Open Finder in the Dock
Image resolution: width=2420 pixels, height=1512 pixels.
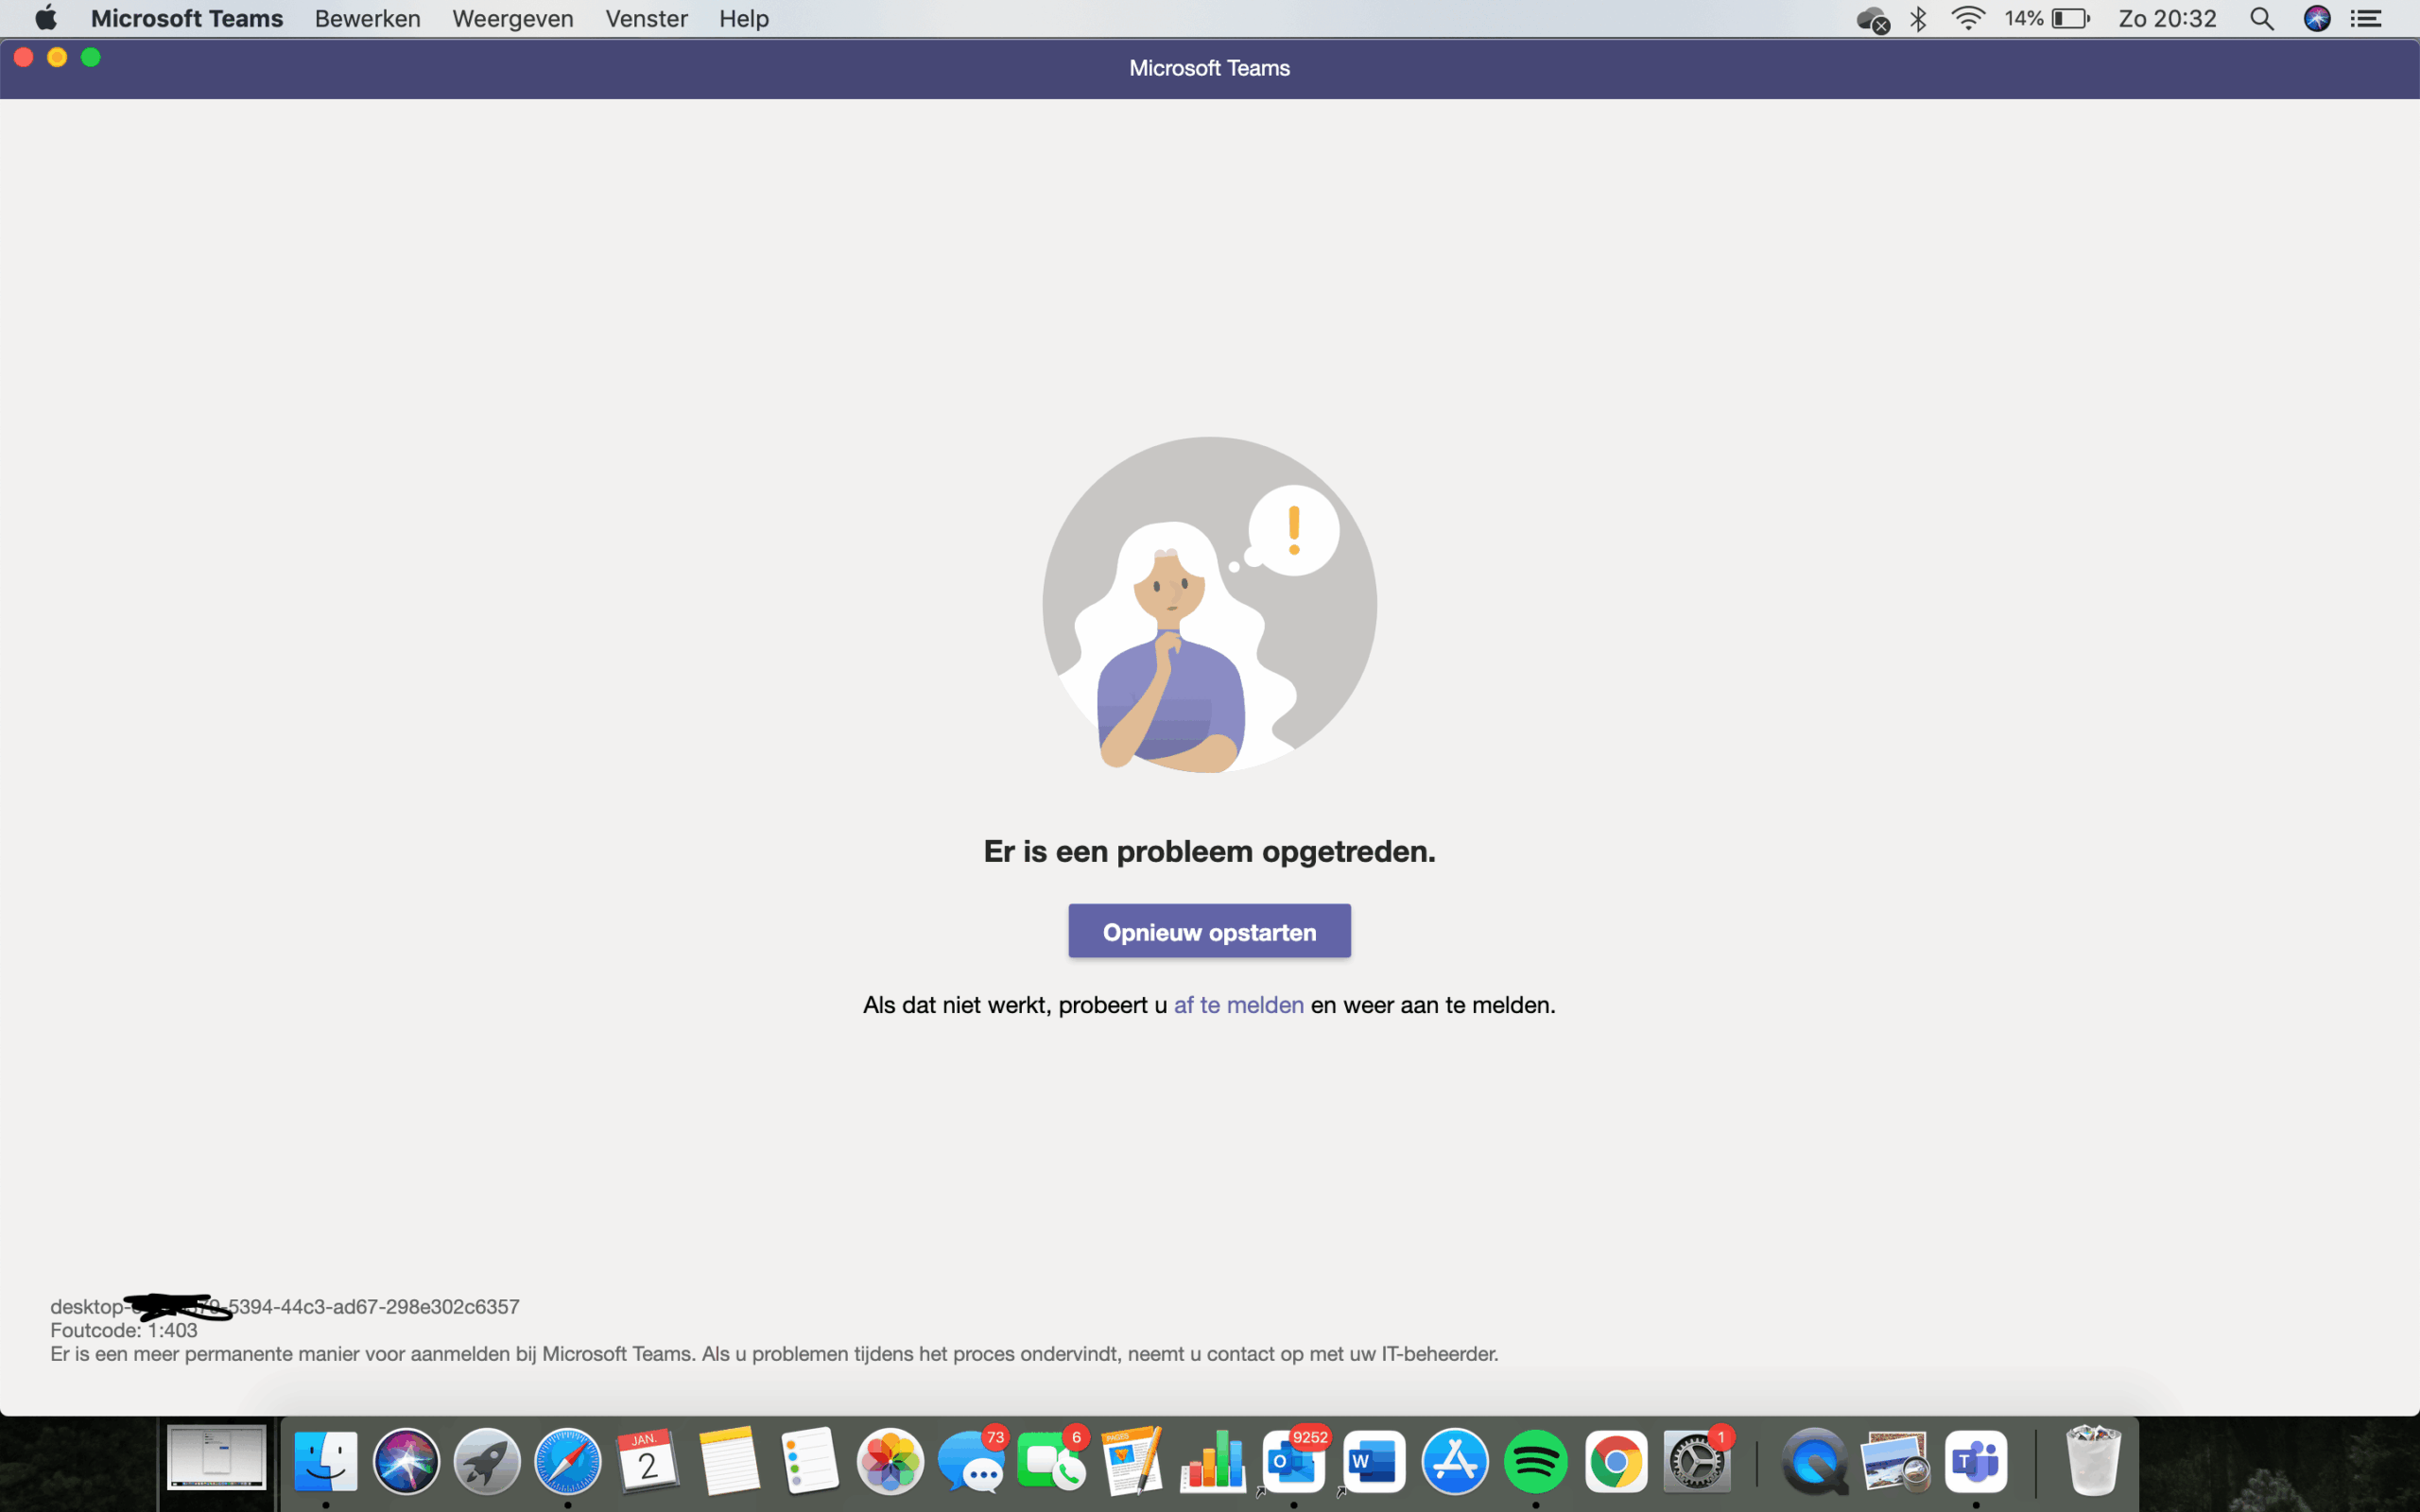326,1461
